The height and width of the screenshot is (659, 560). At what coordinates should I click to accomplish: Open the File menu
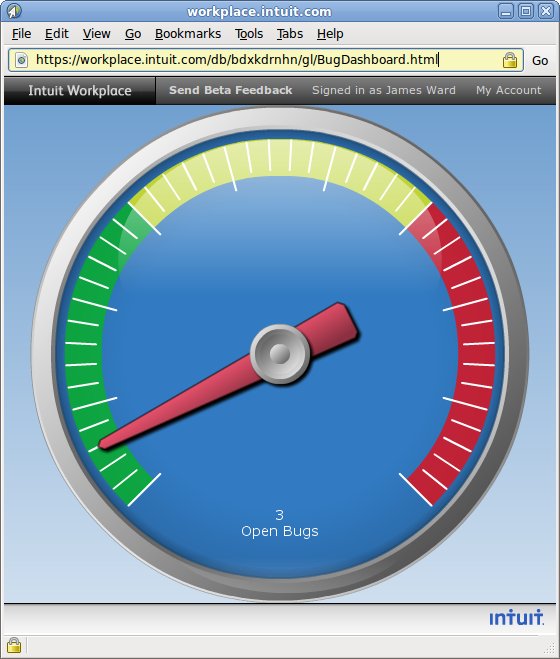point(21,34)
